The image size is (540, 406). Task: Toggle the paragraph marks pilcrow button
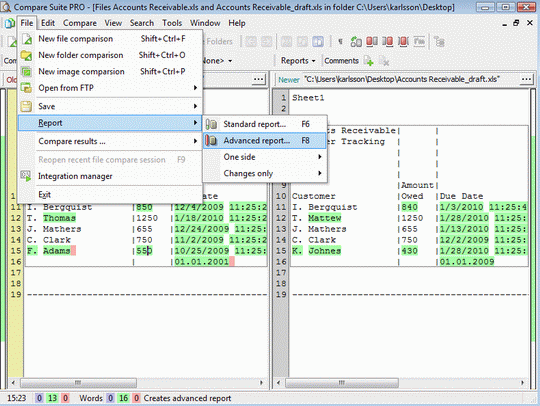click(x=340, y=42)
